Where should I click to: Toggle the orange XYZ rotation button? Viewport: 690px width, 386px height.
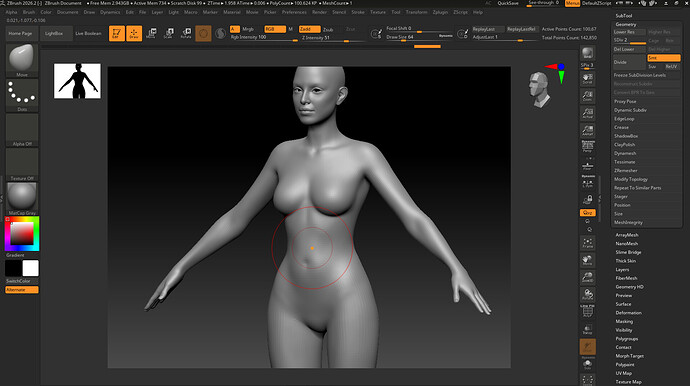coord(587,213)
